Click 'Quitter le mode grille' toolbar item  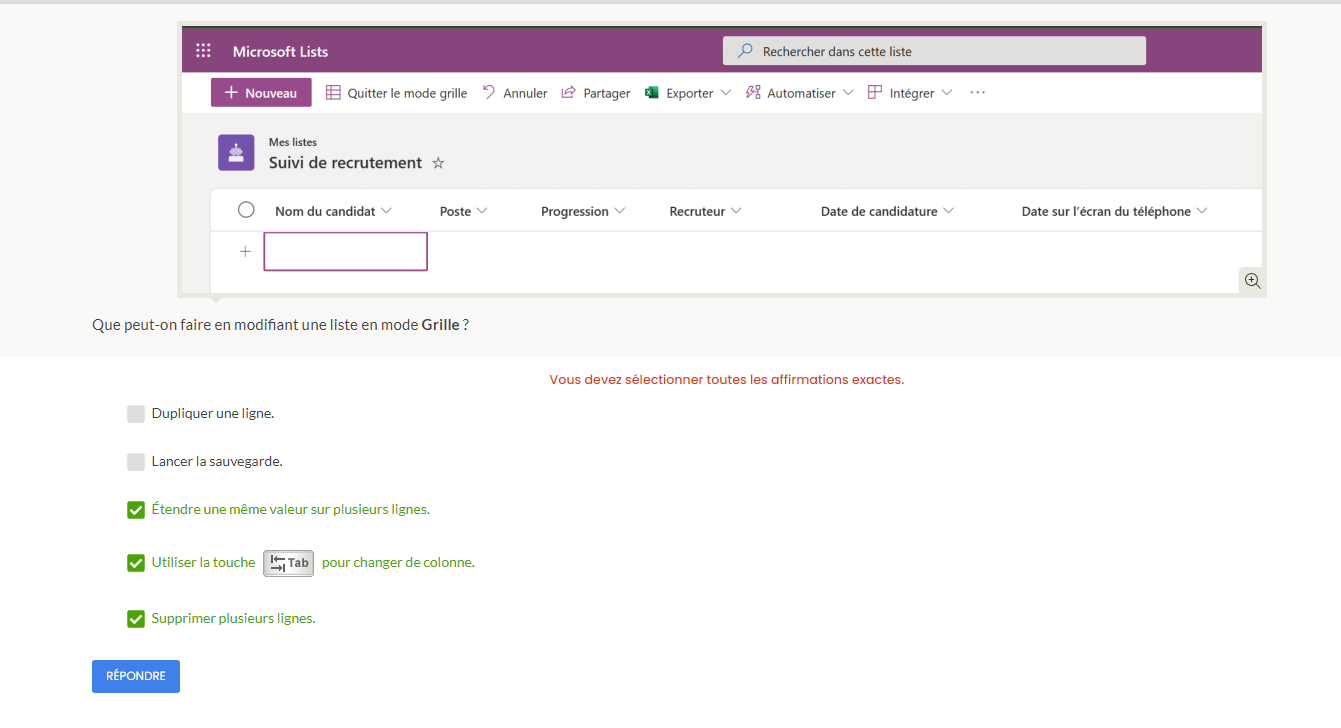click(397, 93)
